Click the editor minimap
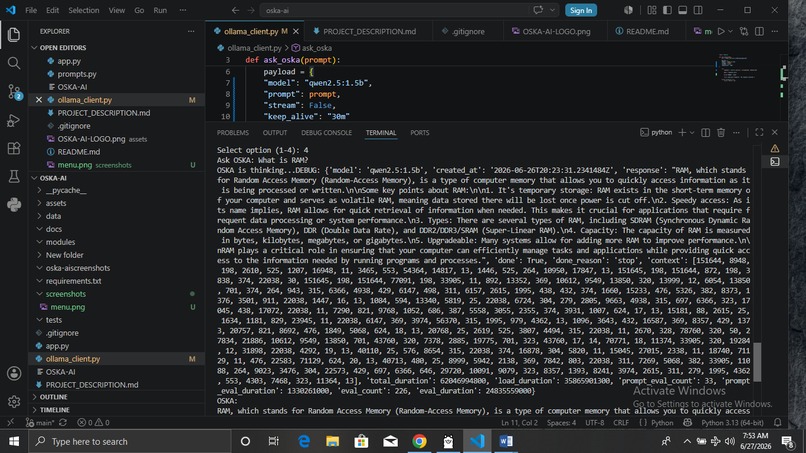This screenshot has width=806, height=453. [737, 67]
